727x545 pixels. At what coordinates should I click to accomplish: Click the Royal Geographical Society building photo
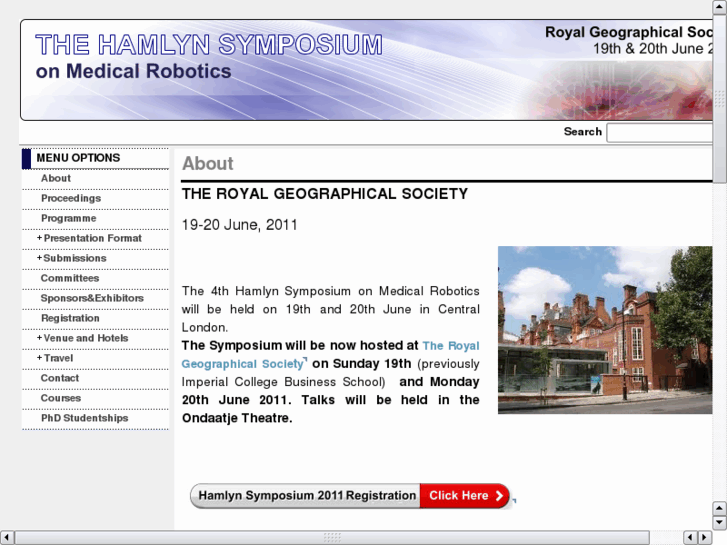tap(605, 330)
